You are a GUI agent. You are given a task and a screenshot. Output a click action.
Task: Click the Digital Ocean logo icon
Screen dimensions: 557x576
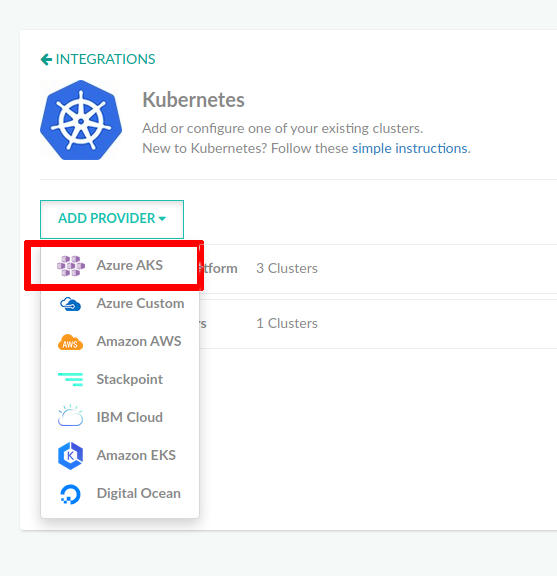[x=70, y=494]
